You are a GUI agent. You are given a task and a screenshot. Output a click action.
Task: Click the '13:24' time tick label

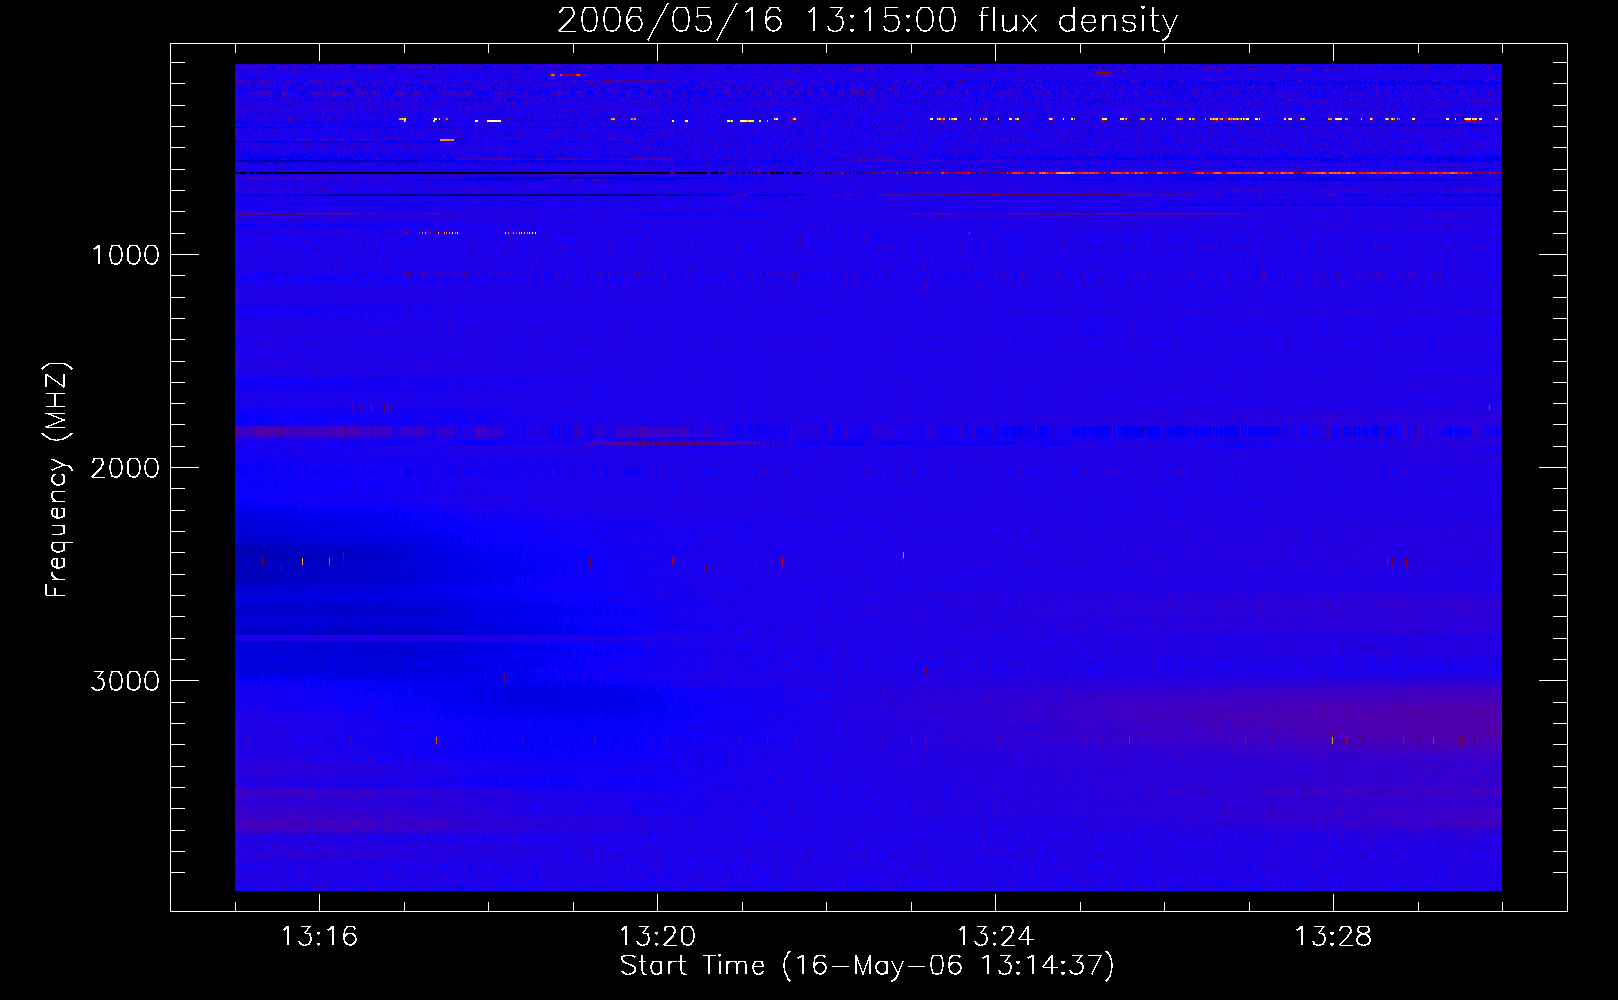pyautogui.click(x=995, y=937)
